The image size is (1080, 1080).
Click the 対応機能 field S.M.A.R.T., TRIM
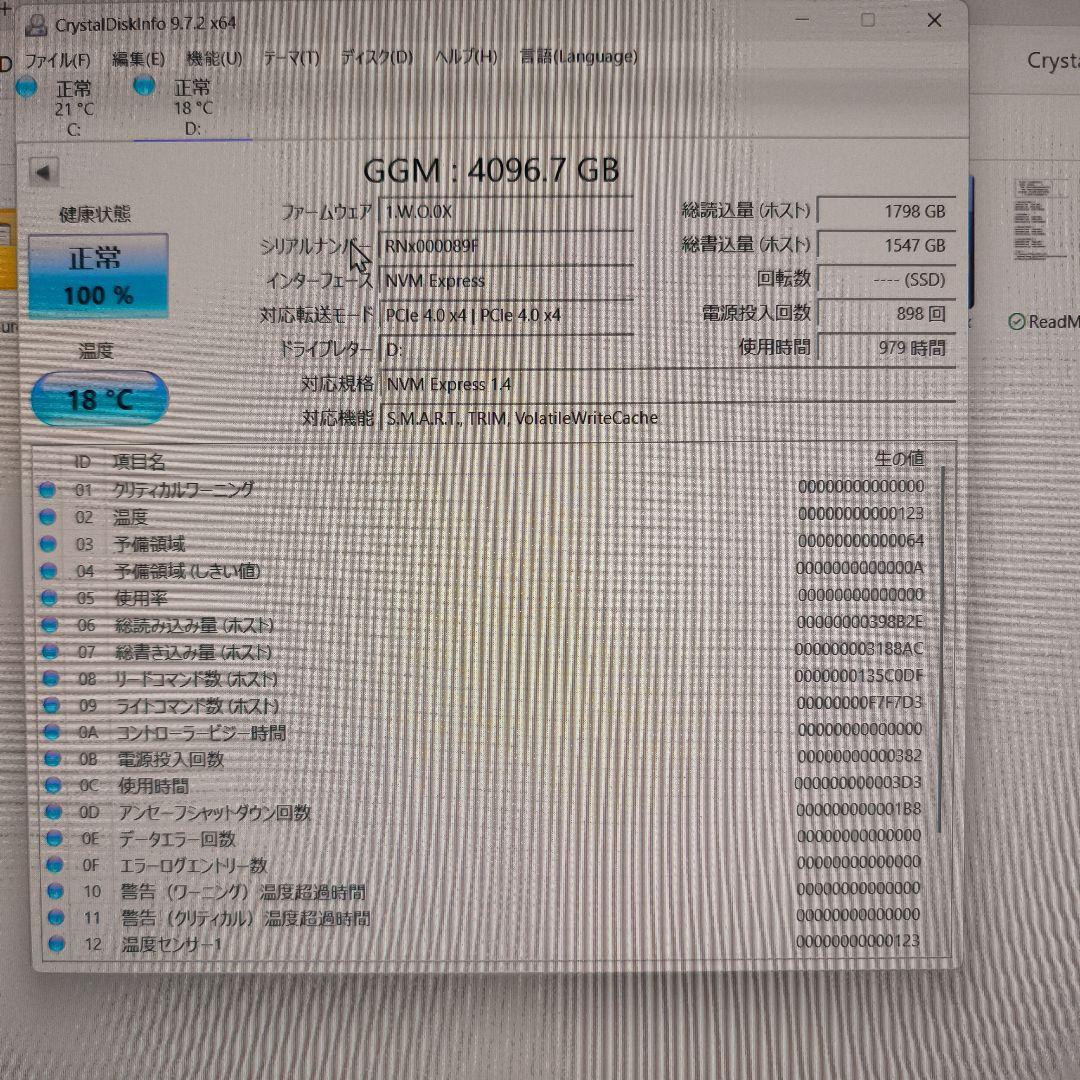click(667, 418)
